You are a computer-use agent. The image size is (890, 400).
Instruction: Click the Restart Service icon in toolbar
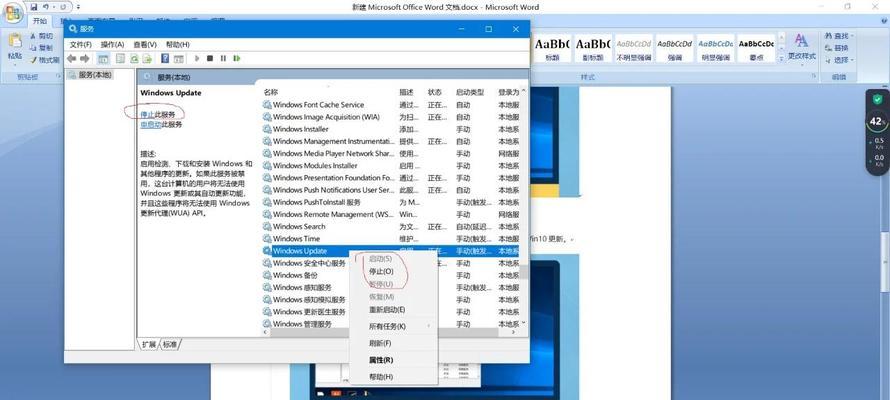click(x=237, y=58)
